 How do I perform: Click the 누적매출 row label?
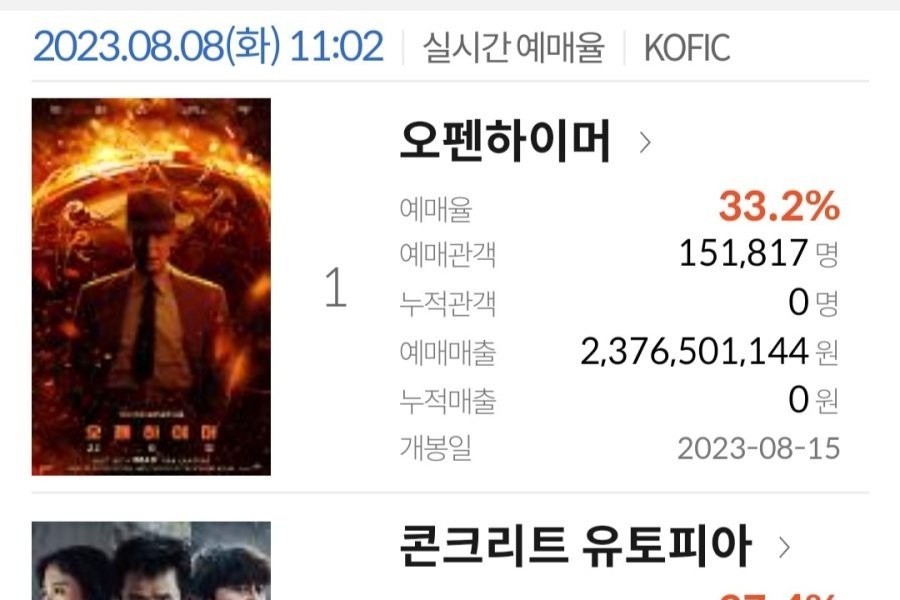[x=448, y=401]
